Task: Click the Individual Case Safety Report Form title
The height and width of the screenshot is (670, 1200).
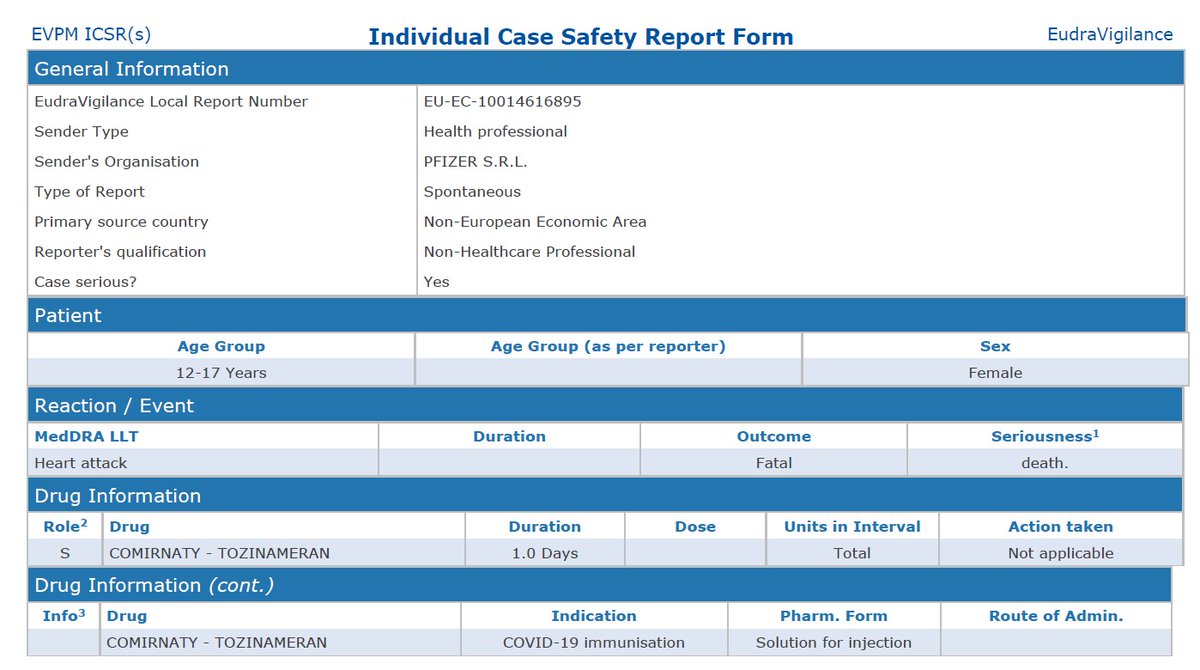Action: pyautogui.click(x=581, y=37)
